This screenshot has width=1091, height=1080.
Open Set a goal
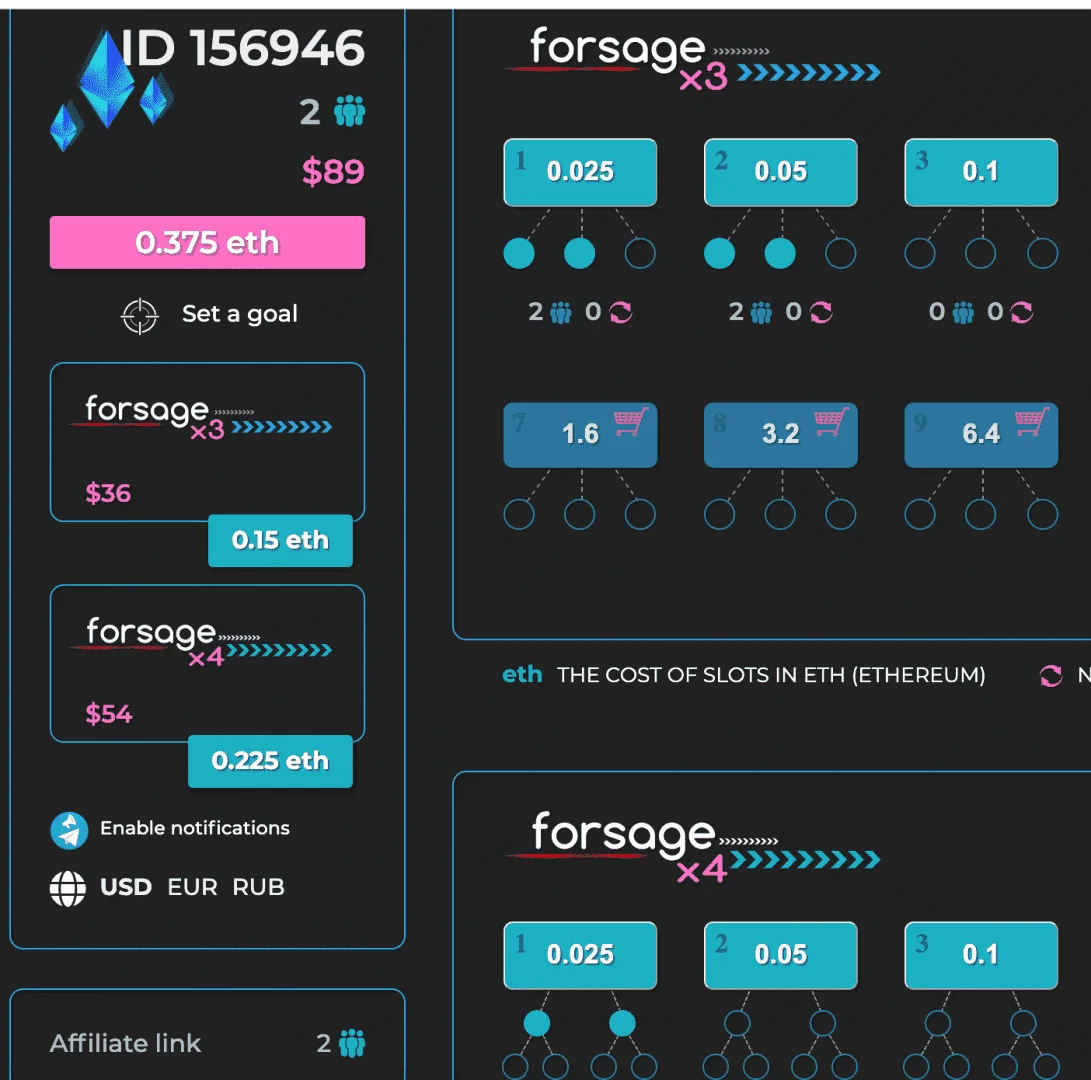pos(239,314)
